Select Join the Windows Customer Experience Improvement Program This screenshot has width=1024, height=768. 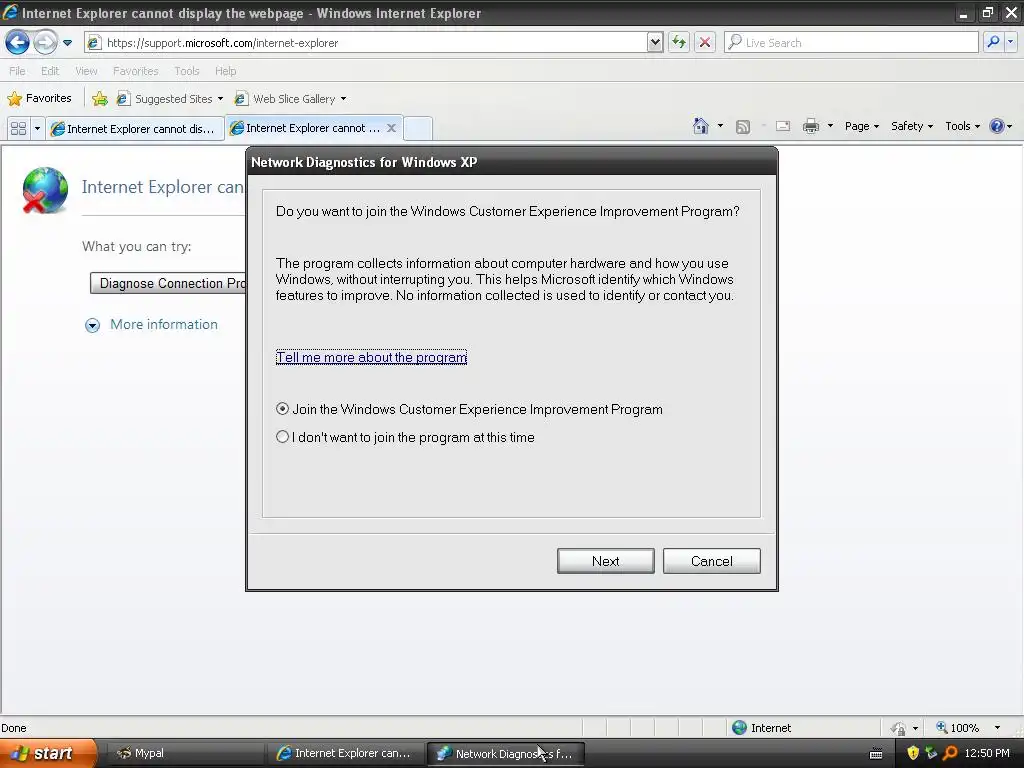tap(469, 409)
